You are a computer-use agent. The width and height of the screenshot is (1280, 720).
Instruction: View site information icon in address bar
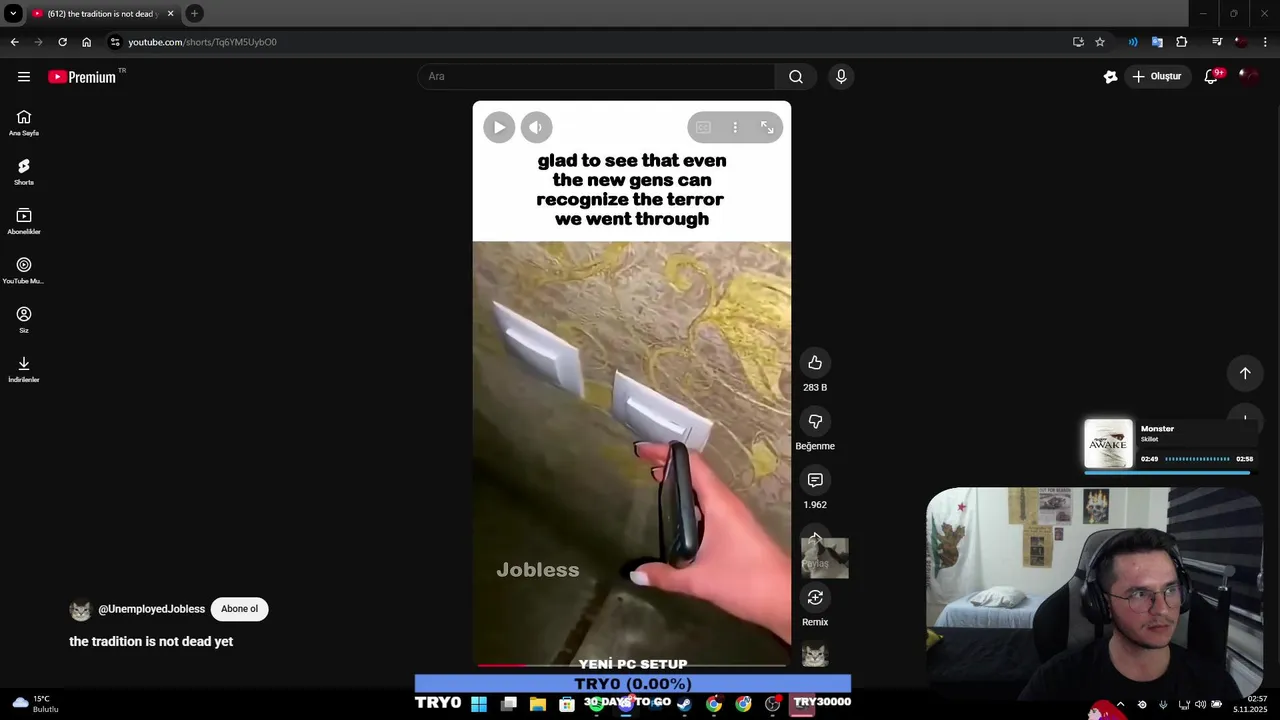115,42
